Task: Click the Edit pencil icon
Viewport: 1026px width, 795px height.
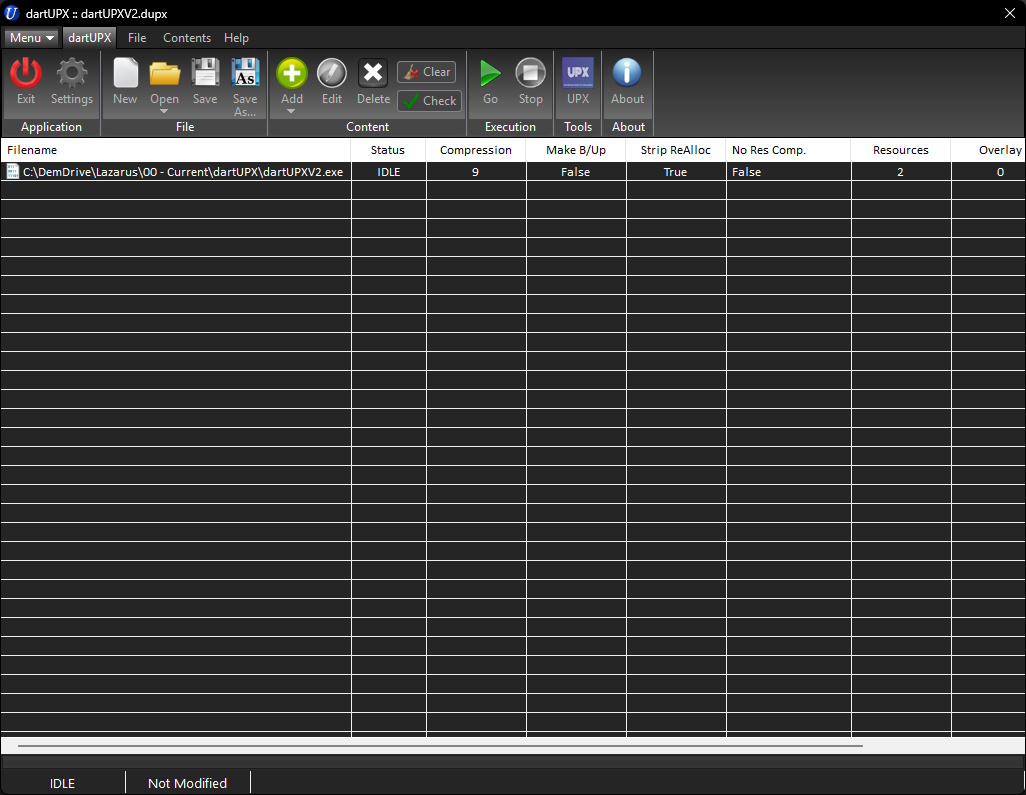Action: click(x=332, y=73)
